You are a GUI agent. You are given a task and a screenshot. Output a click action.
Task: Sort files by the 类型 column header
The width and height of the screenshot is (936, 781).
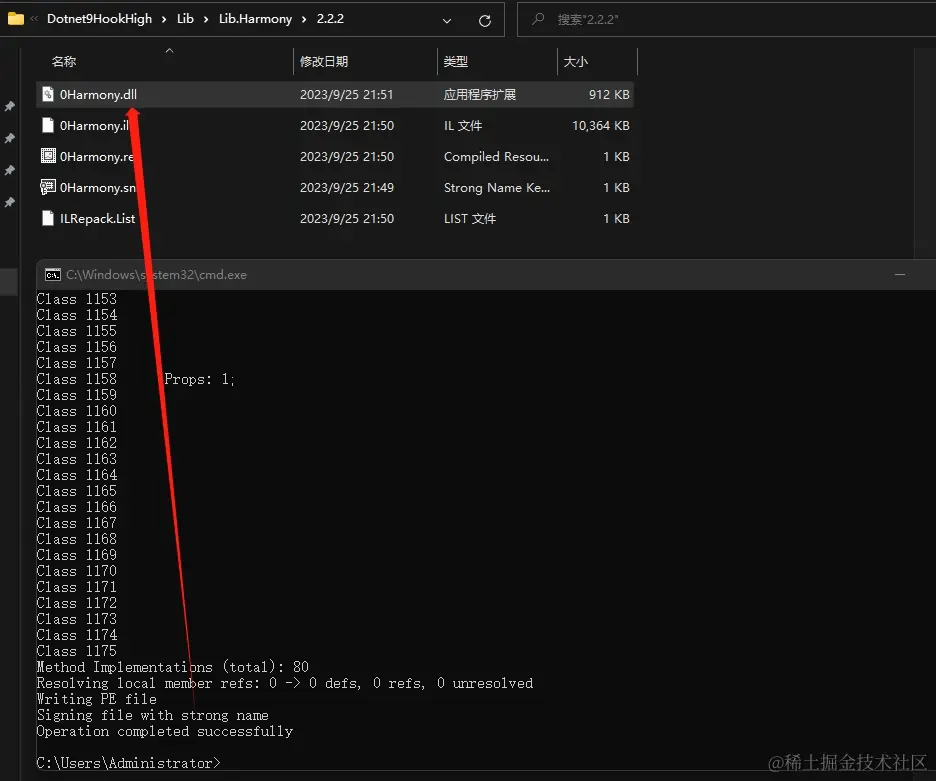(455, 62)
